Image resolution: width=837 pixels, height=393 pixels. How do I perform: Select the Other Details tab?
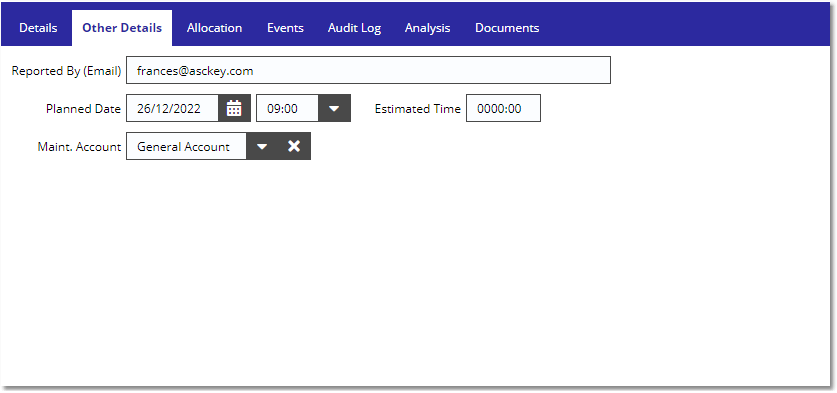point(122,28)
